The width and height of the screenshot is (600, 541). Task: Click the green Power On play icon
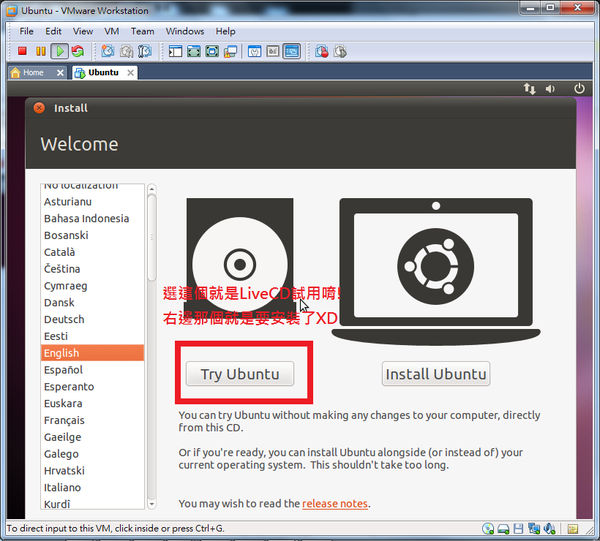pyautogui.click(x=60, y=51)
